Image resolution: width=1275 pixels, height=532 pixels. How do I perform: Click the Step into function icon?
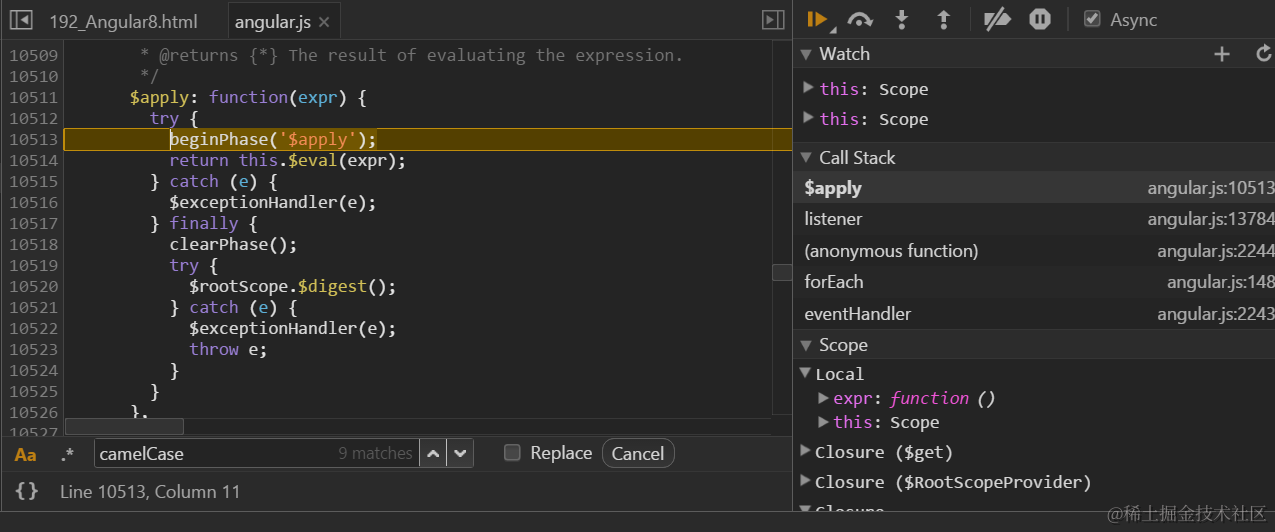[x=902, y=19]
